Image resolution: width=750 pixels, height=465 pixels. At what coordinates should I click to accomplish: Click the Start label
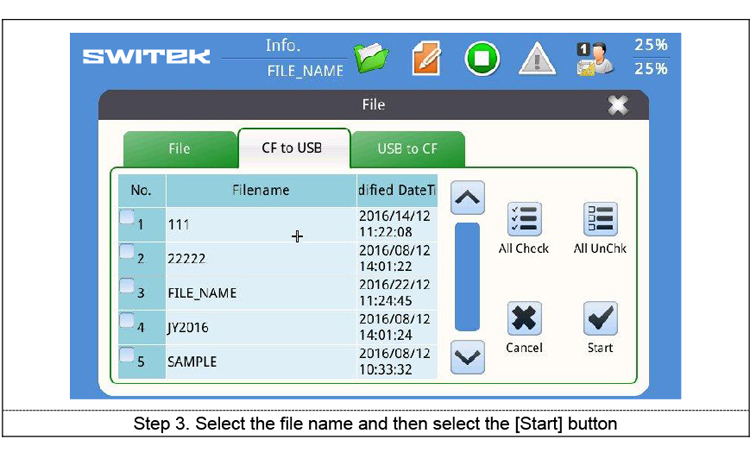(600, 348)
